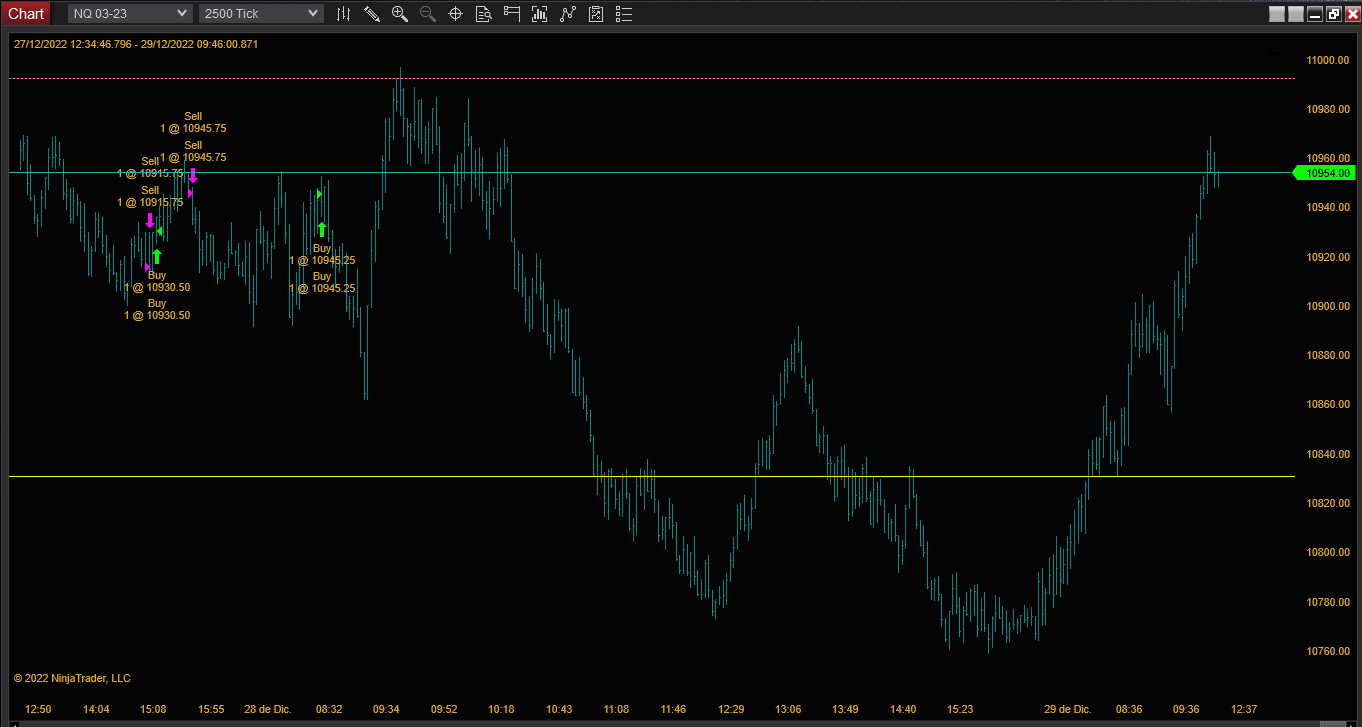Click the green buy arrow above 10930.50
1362x727 pixels.
pos(157,256)
